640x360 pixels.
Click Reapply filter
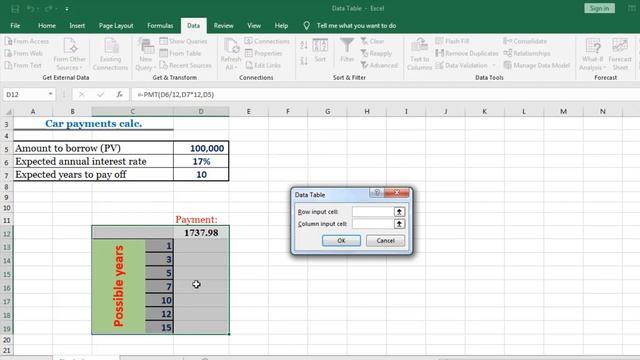[x=376, y=53]
